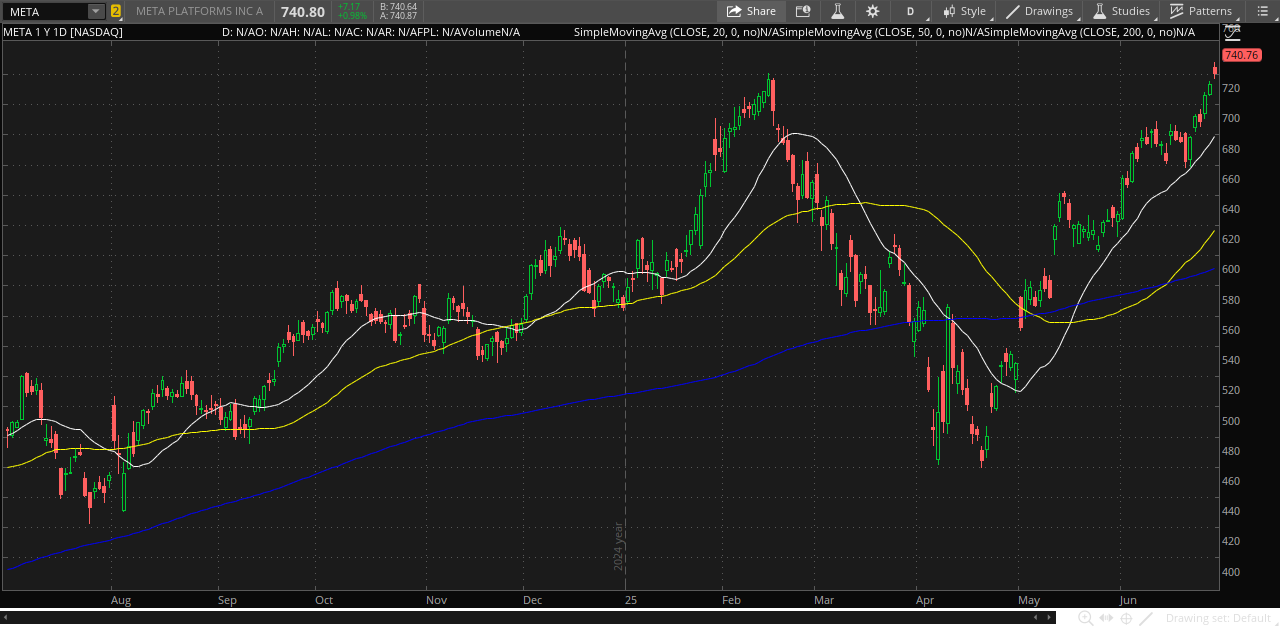Click the scrollbar left arrow at bottom left
The width and height of the screenshot is (1280, 628).
point(5,618)
